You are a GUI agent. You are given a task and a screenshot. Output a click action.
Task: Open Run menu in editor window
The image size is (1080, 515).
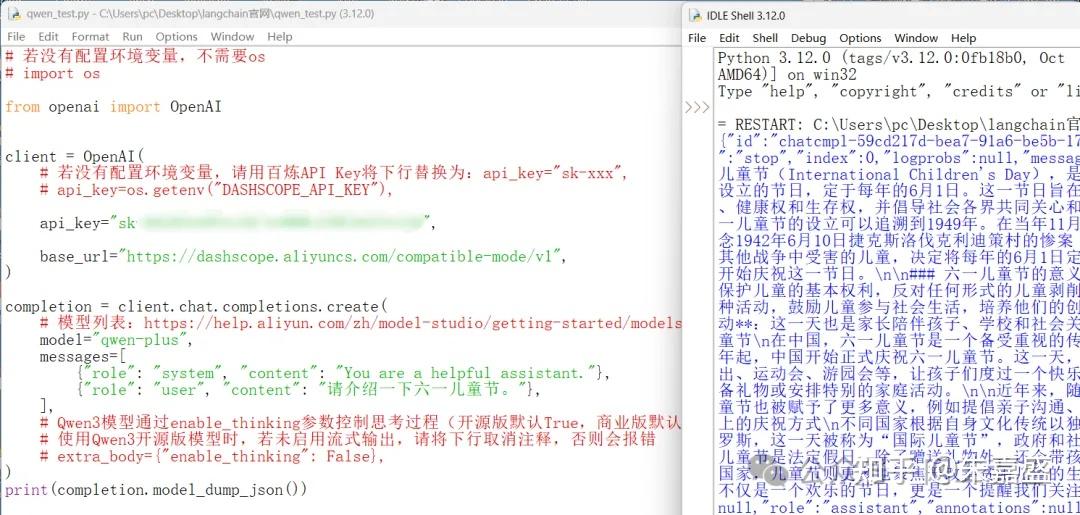point(132,36)
